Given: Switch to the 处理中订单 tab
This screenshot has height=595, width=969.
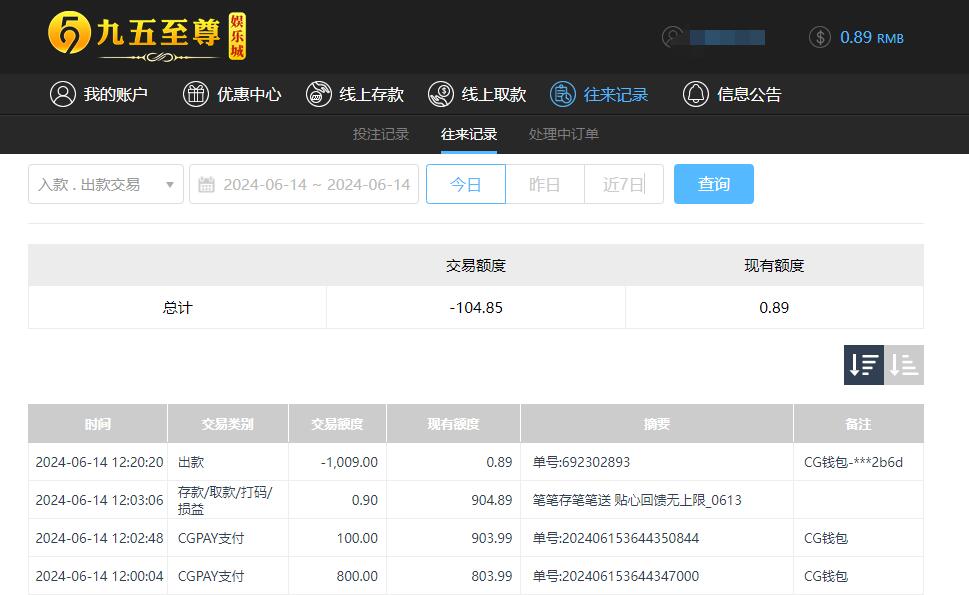Looking at the screenshot, I should [561, 134].
